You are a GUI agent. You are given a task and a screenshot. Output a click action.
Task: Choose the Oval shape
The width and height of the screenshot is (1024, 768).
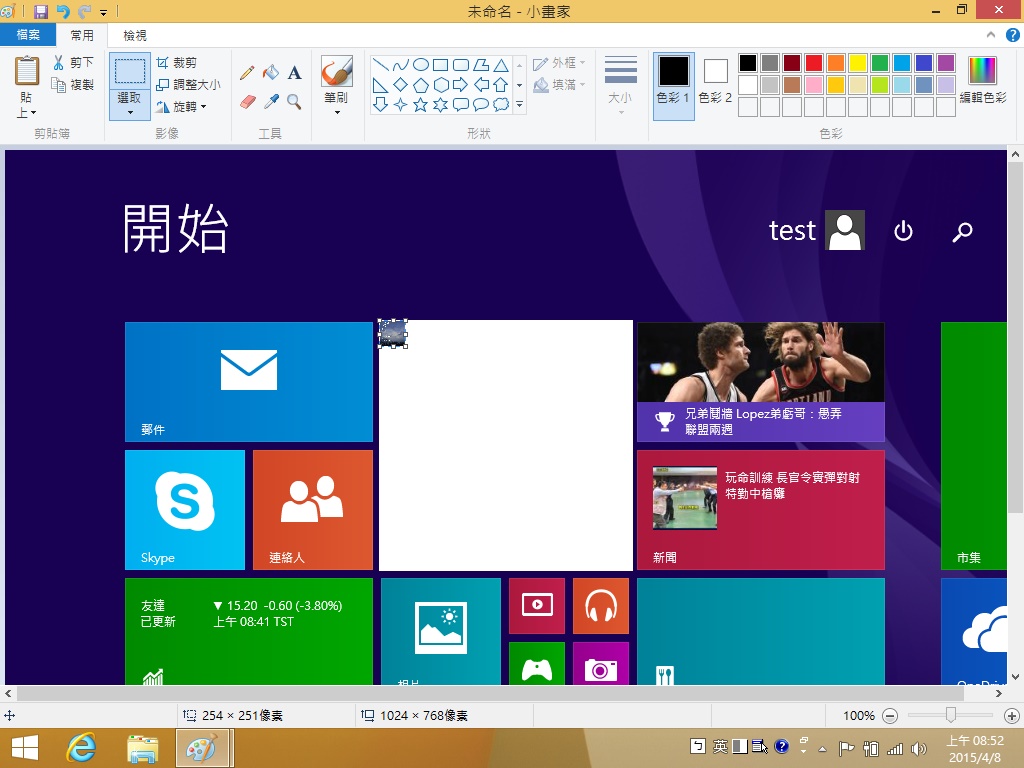pyautogui.click(x=421, y=65)
